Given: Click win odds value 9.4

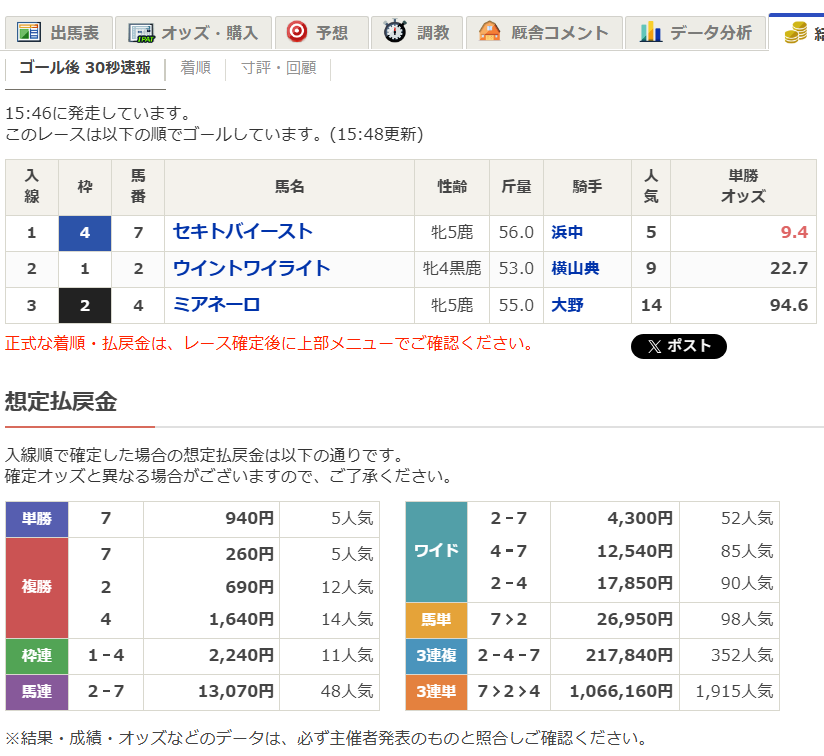Looking at the screenshot, I should [x=794, y=232].
